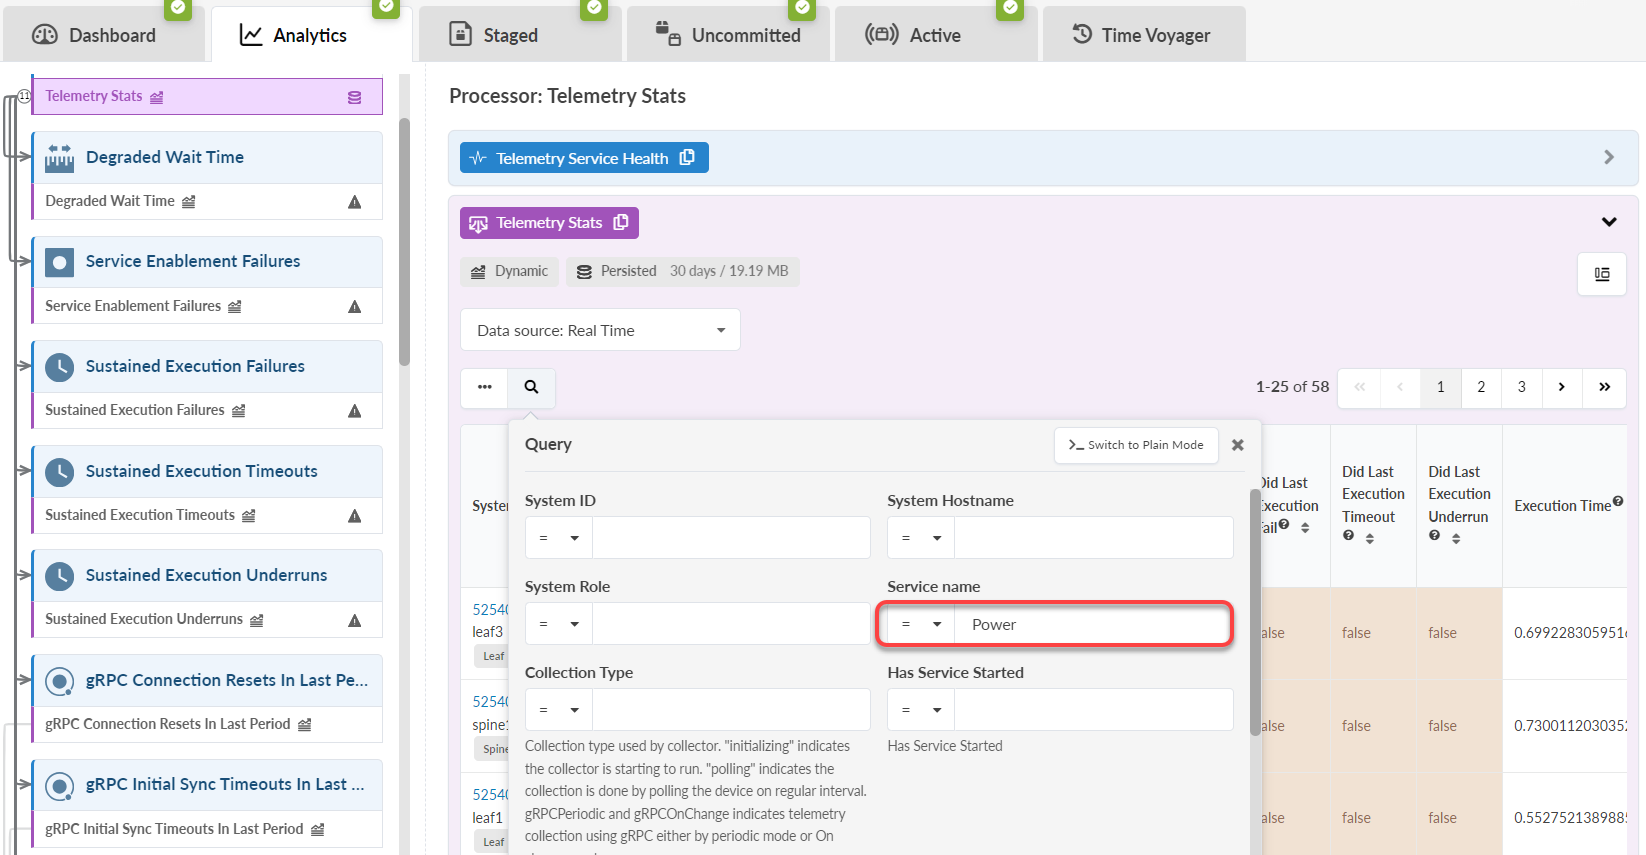Expand the Telemetry Service Health panel
The height and width of the screenshot is (855, 1646).
1609,157
